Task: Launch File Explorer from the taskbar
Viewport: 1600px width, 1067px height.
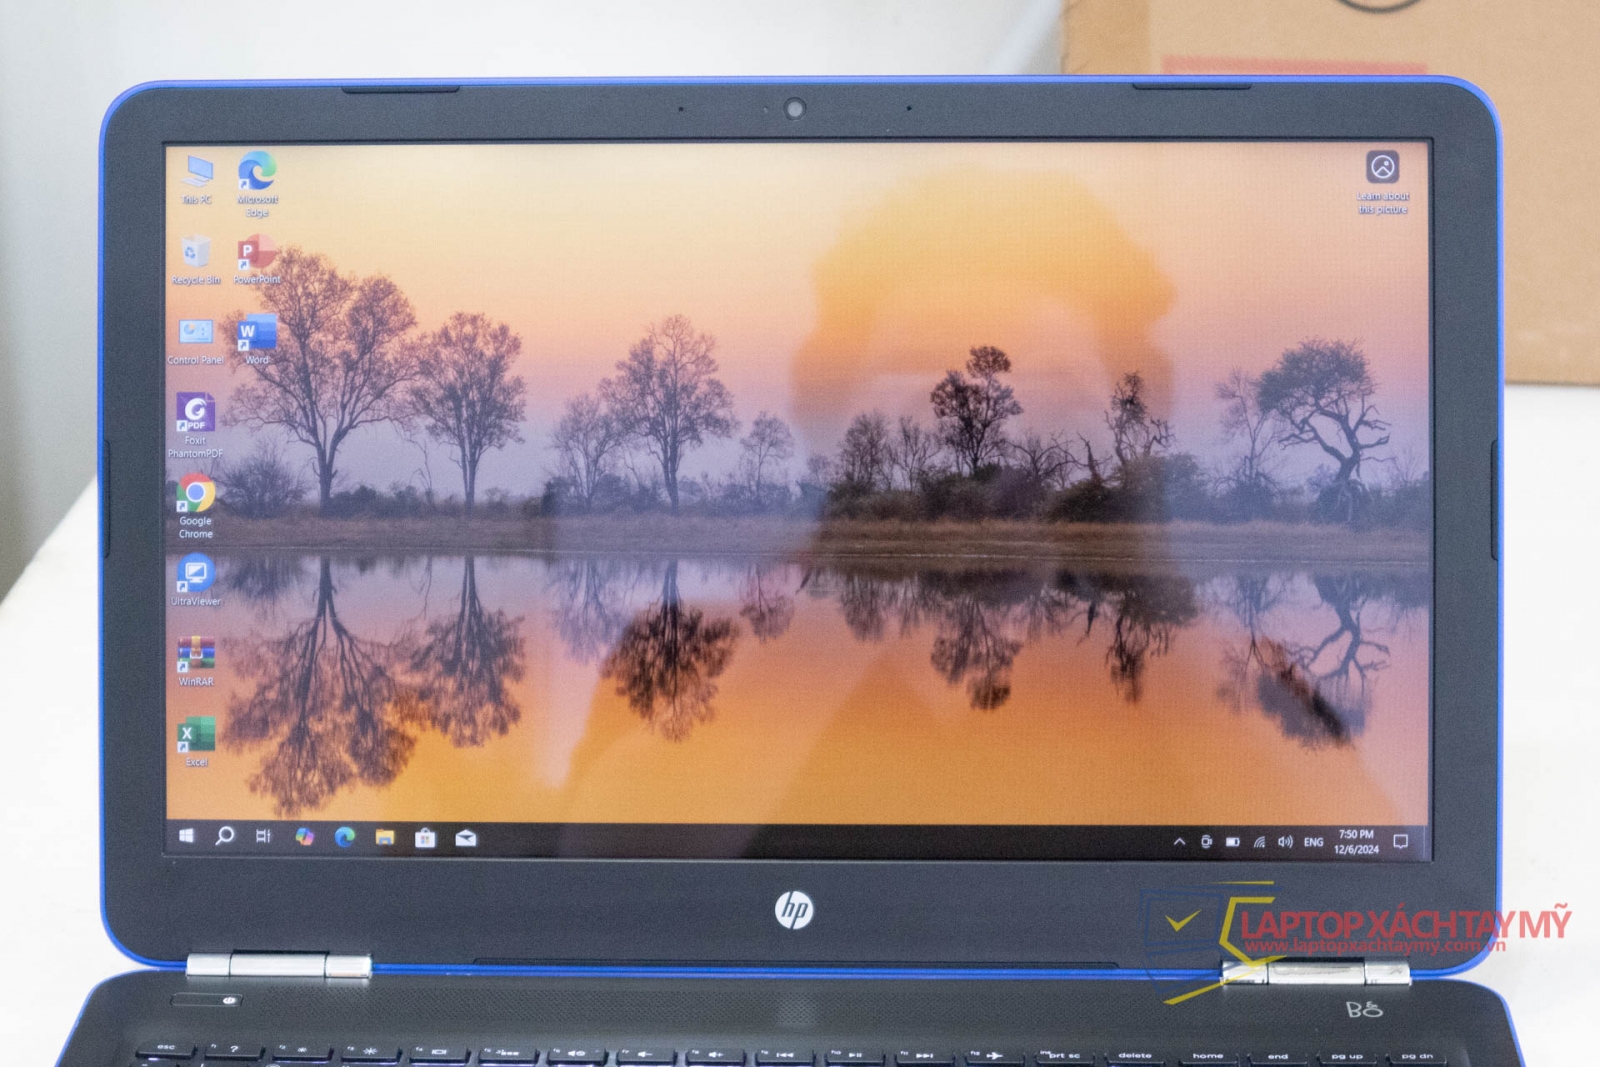Action: coord(385,838)
